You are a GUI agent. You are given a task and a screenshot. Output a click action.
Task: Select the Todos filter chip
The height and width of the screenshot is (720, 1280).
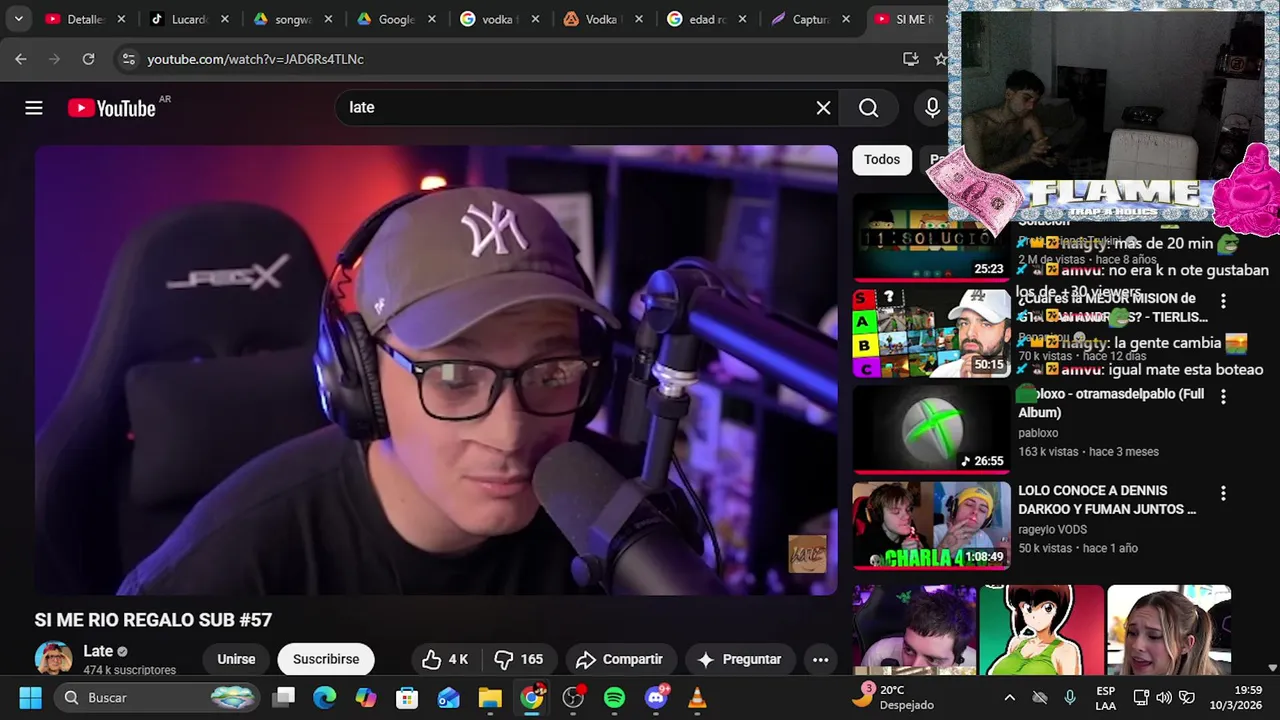(x=882, y=159)
